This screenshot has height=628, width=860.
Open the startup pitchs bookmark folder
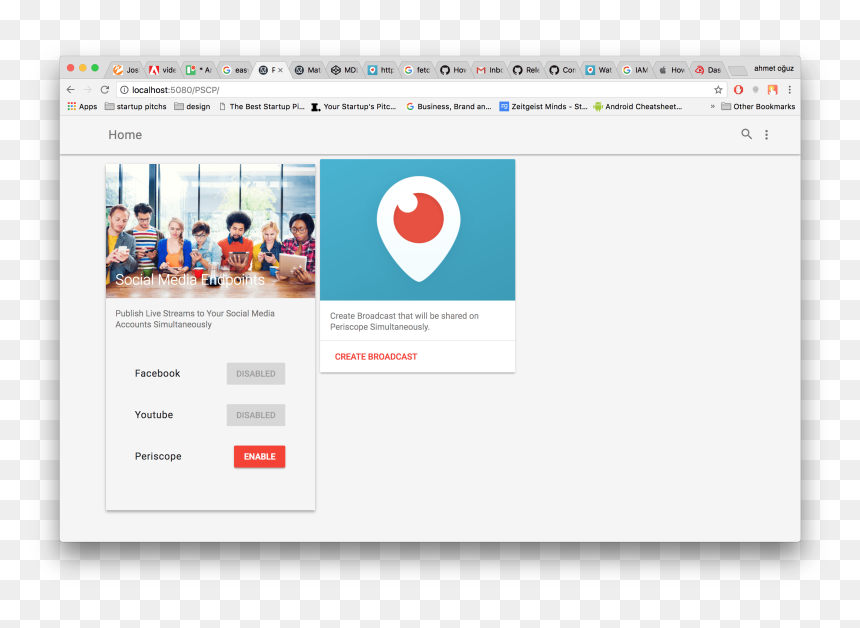click(x=135, y=106)
